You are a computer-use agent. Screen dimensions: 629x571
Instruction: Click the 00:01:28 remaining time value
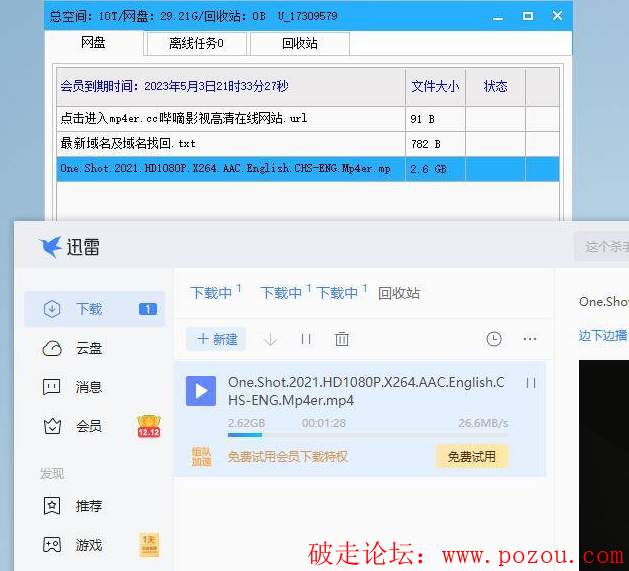pyautogui.click(x=324, y=423)
